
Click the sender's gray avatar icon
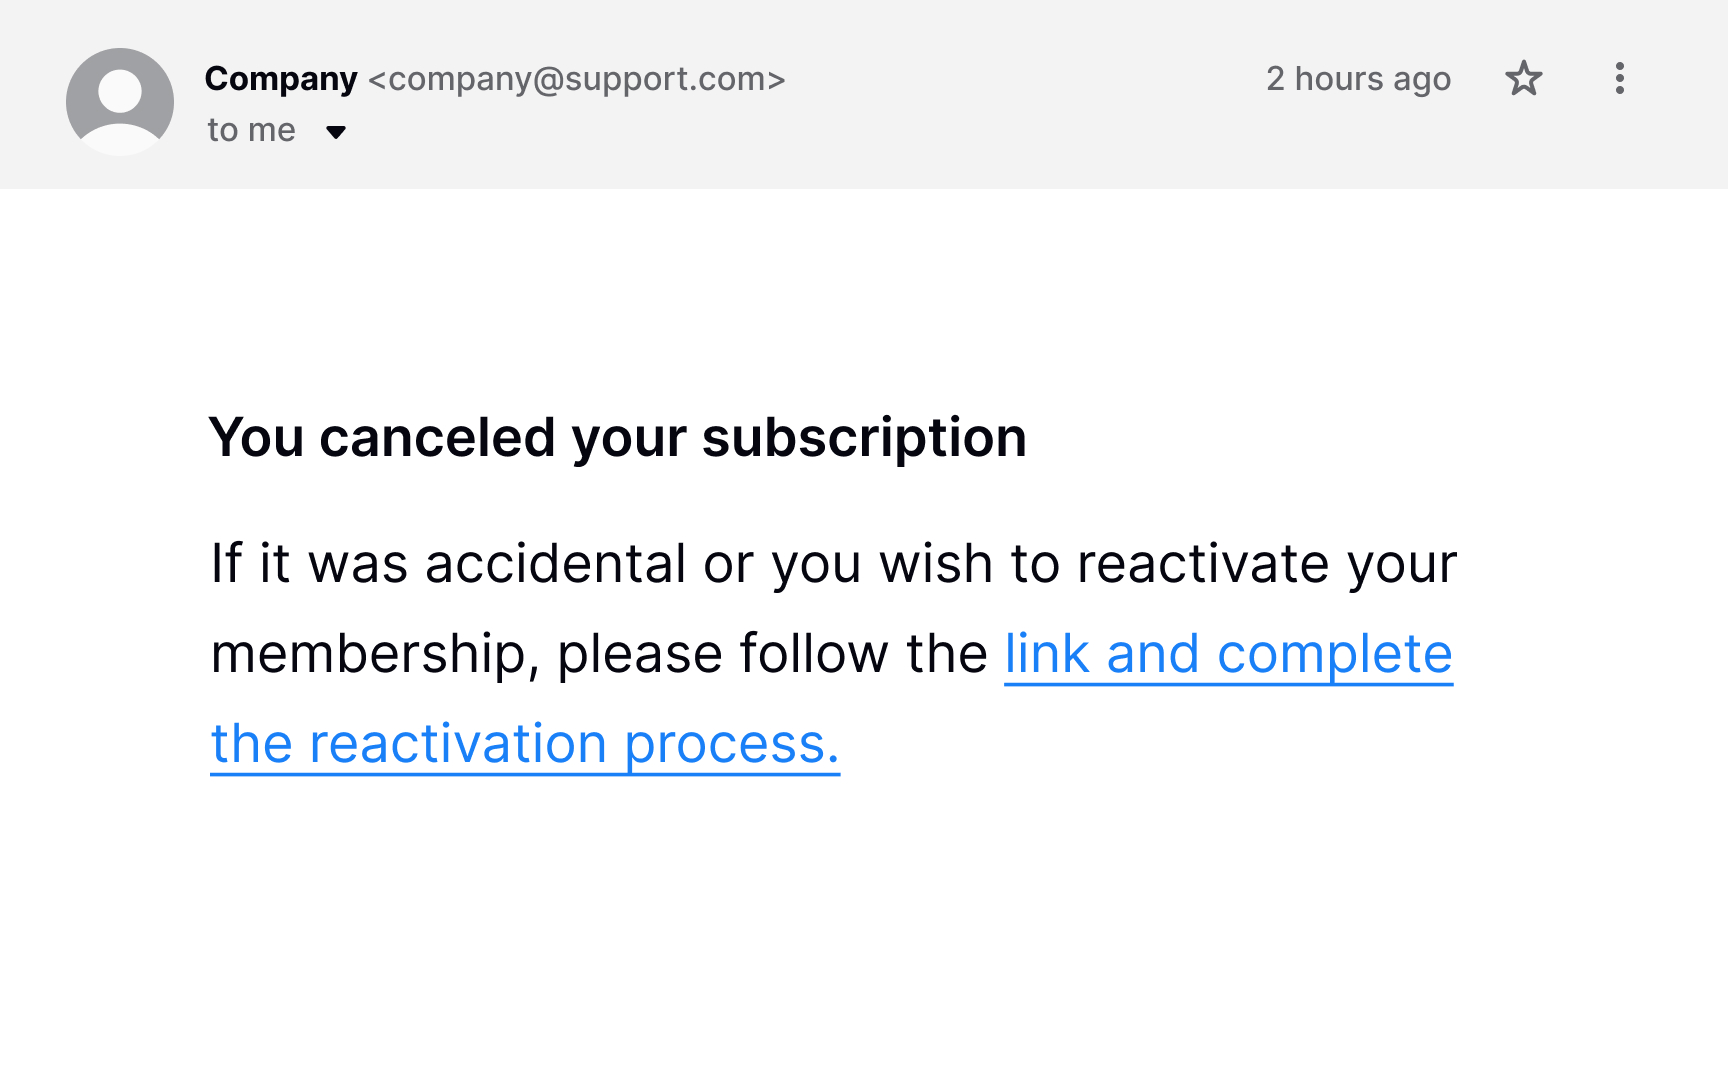(120, 101)
